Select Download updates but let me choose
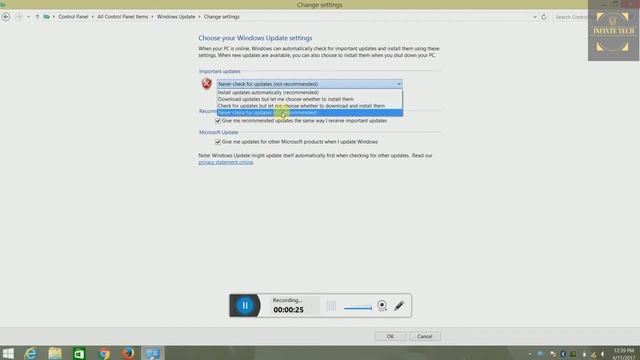This screenshot has width=640, height=360. pos(310,99)
